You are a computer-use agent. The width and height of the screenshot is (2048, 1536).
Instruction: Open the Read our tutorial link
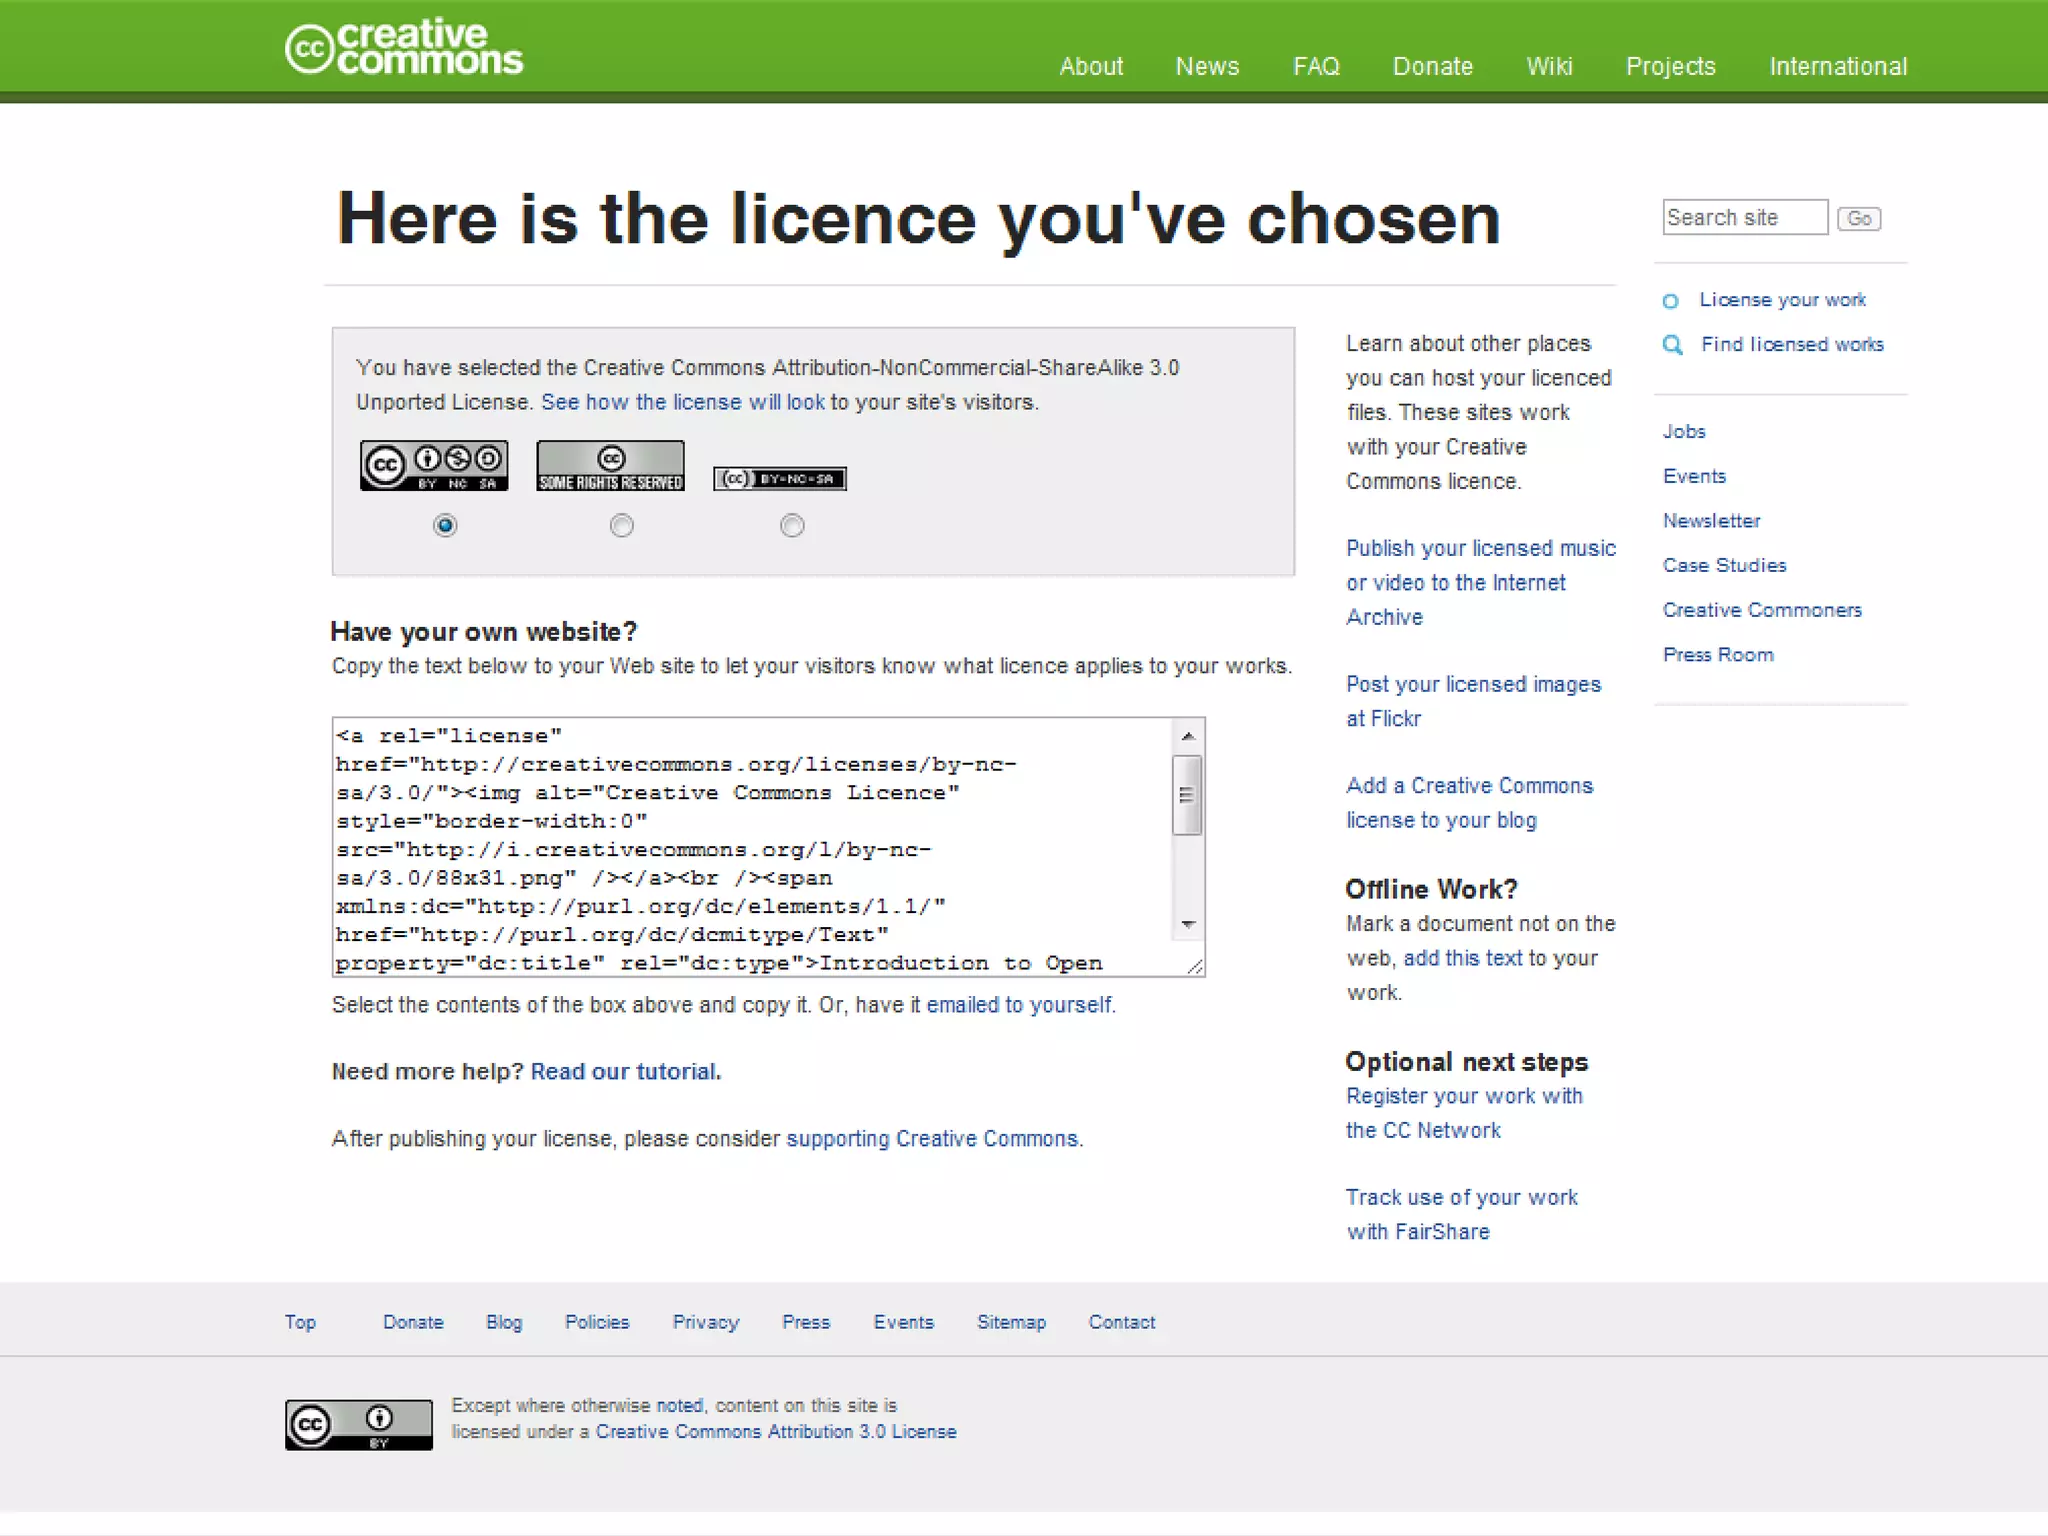coord(623,1071)
